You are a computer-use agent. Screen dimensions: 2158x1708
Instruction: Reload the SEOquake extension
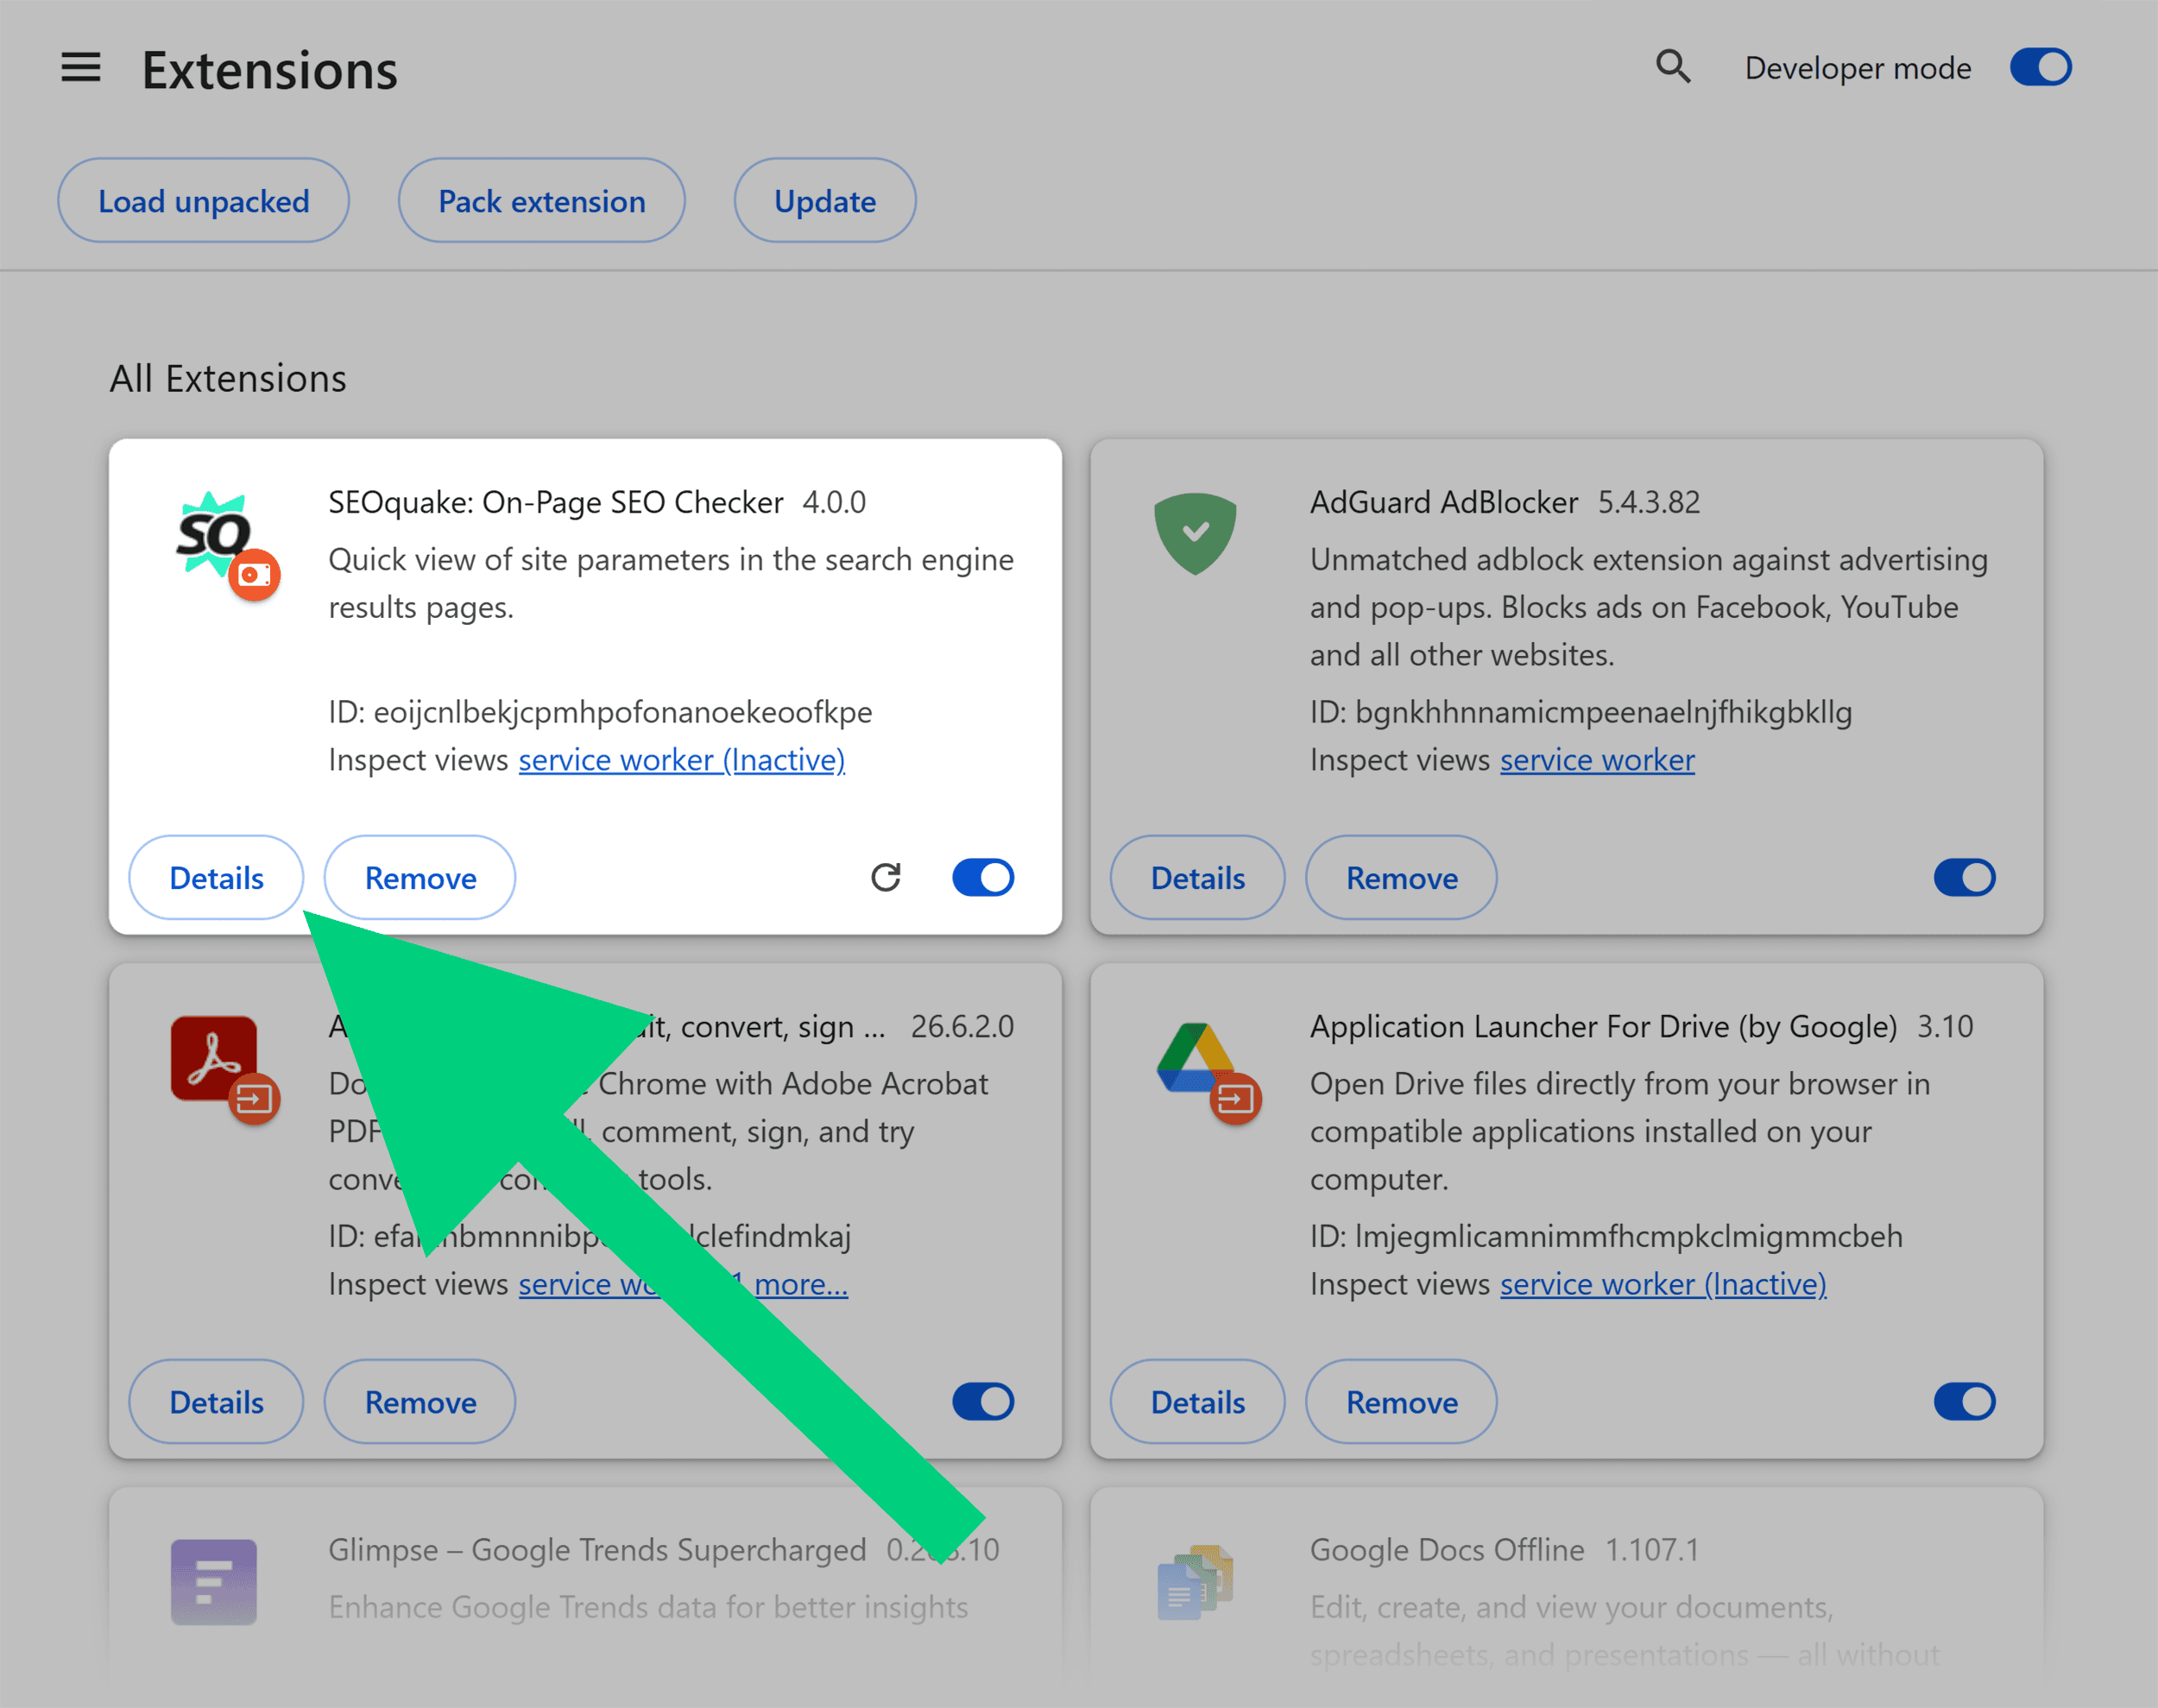coord(885,877)
